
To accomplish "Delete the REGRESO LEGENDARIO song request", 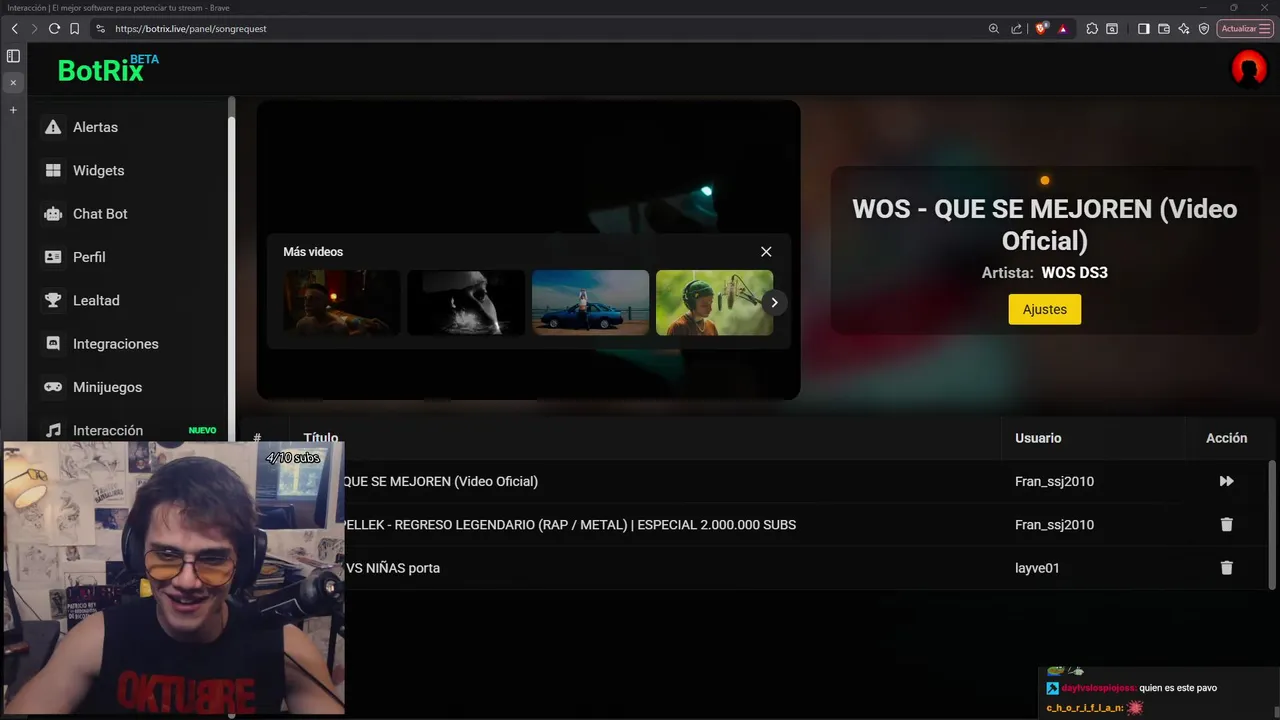I will click(x=1226, y=524).
